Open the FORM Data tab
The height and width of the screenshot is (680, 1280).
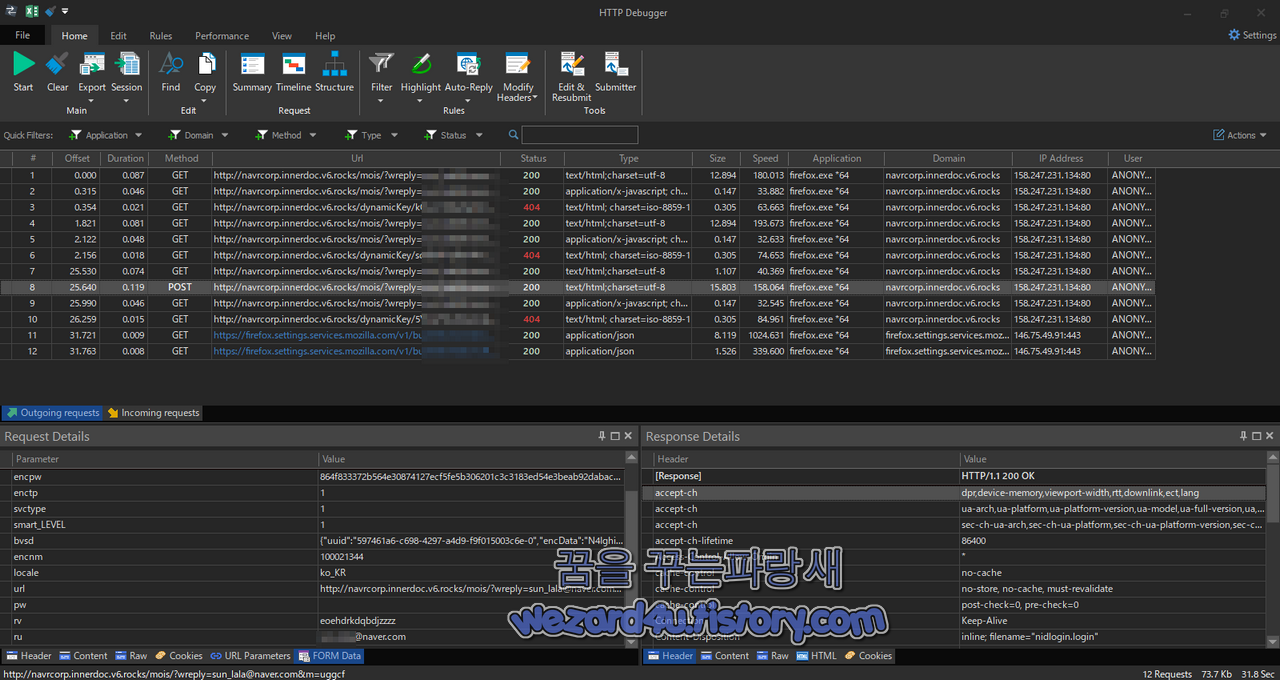click(329, 656)
